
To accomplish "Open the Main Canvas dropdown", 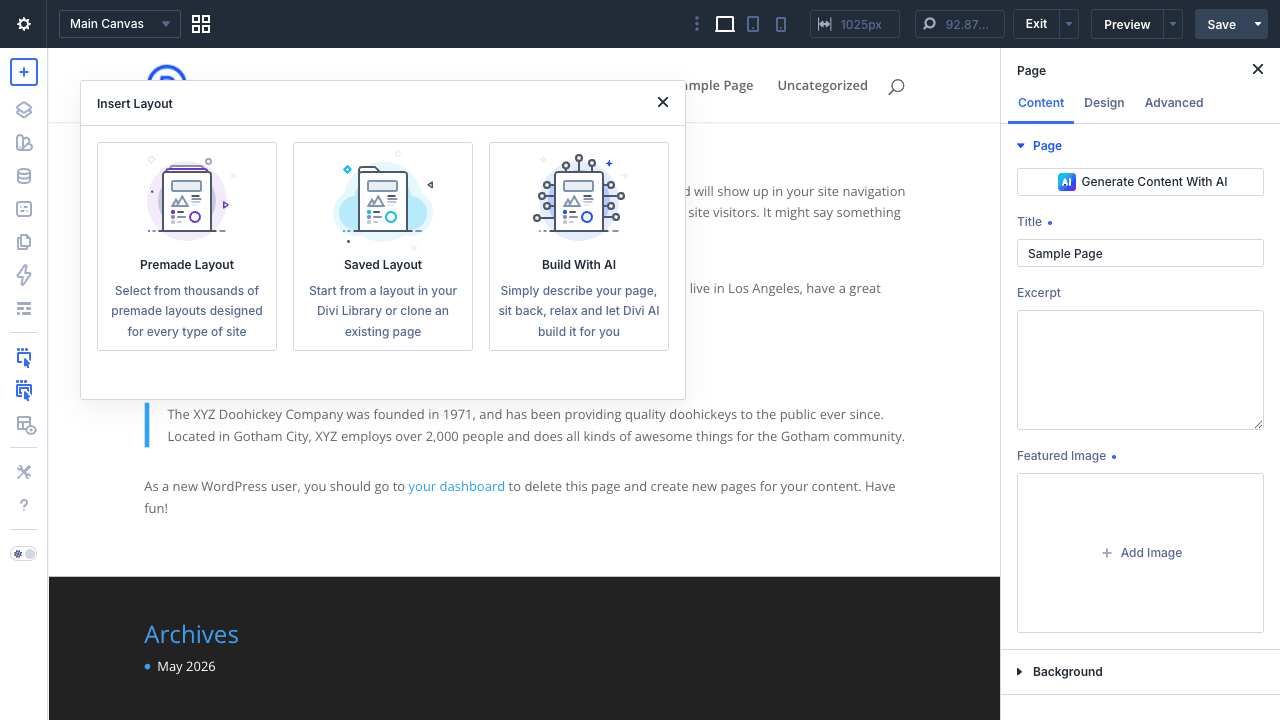I will [120, 24].
